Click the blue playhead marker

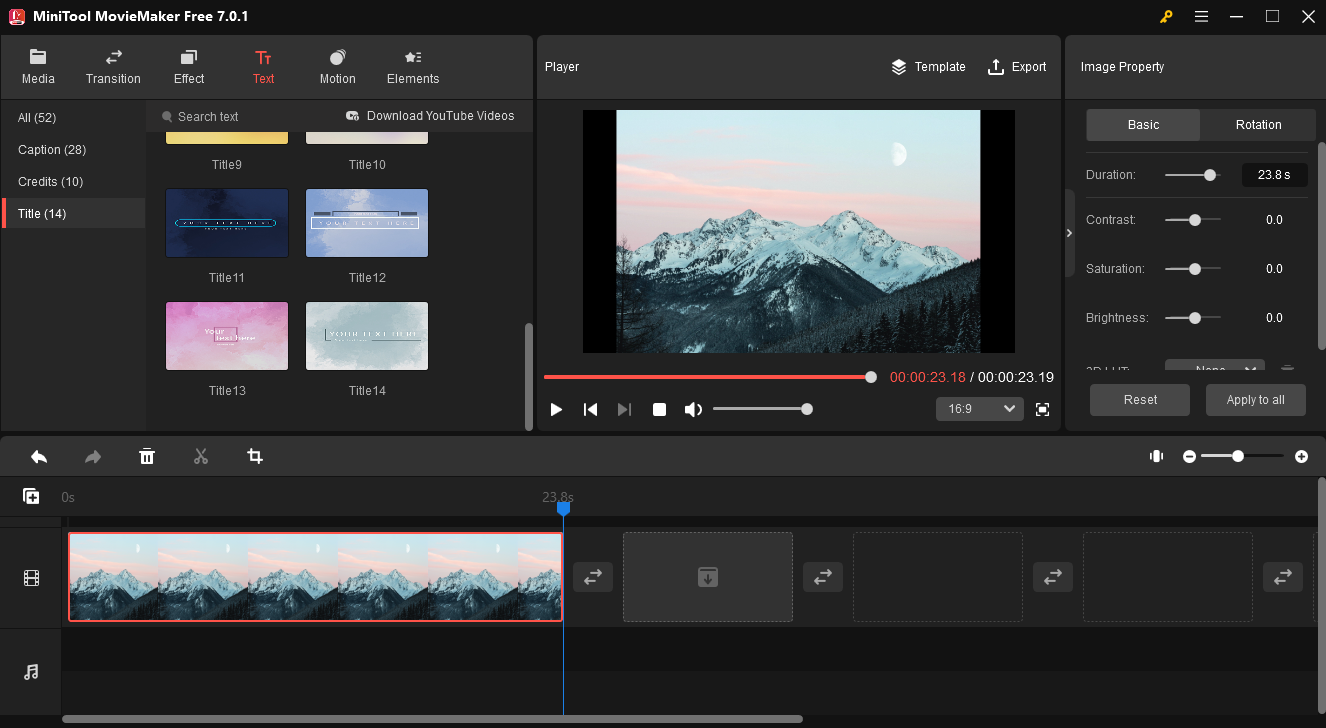point(563,509)
